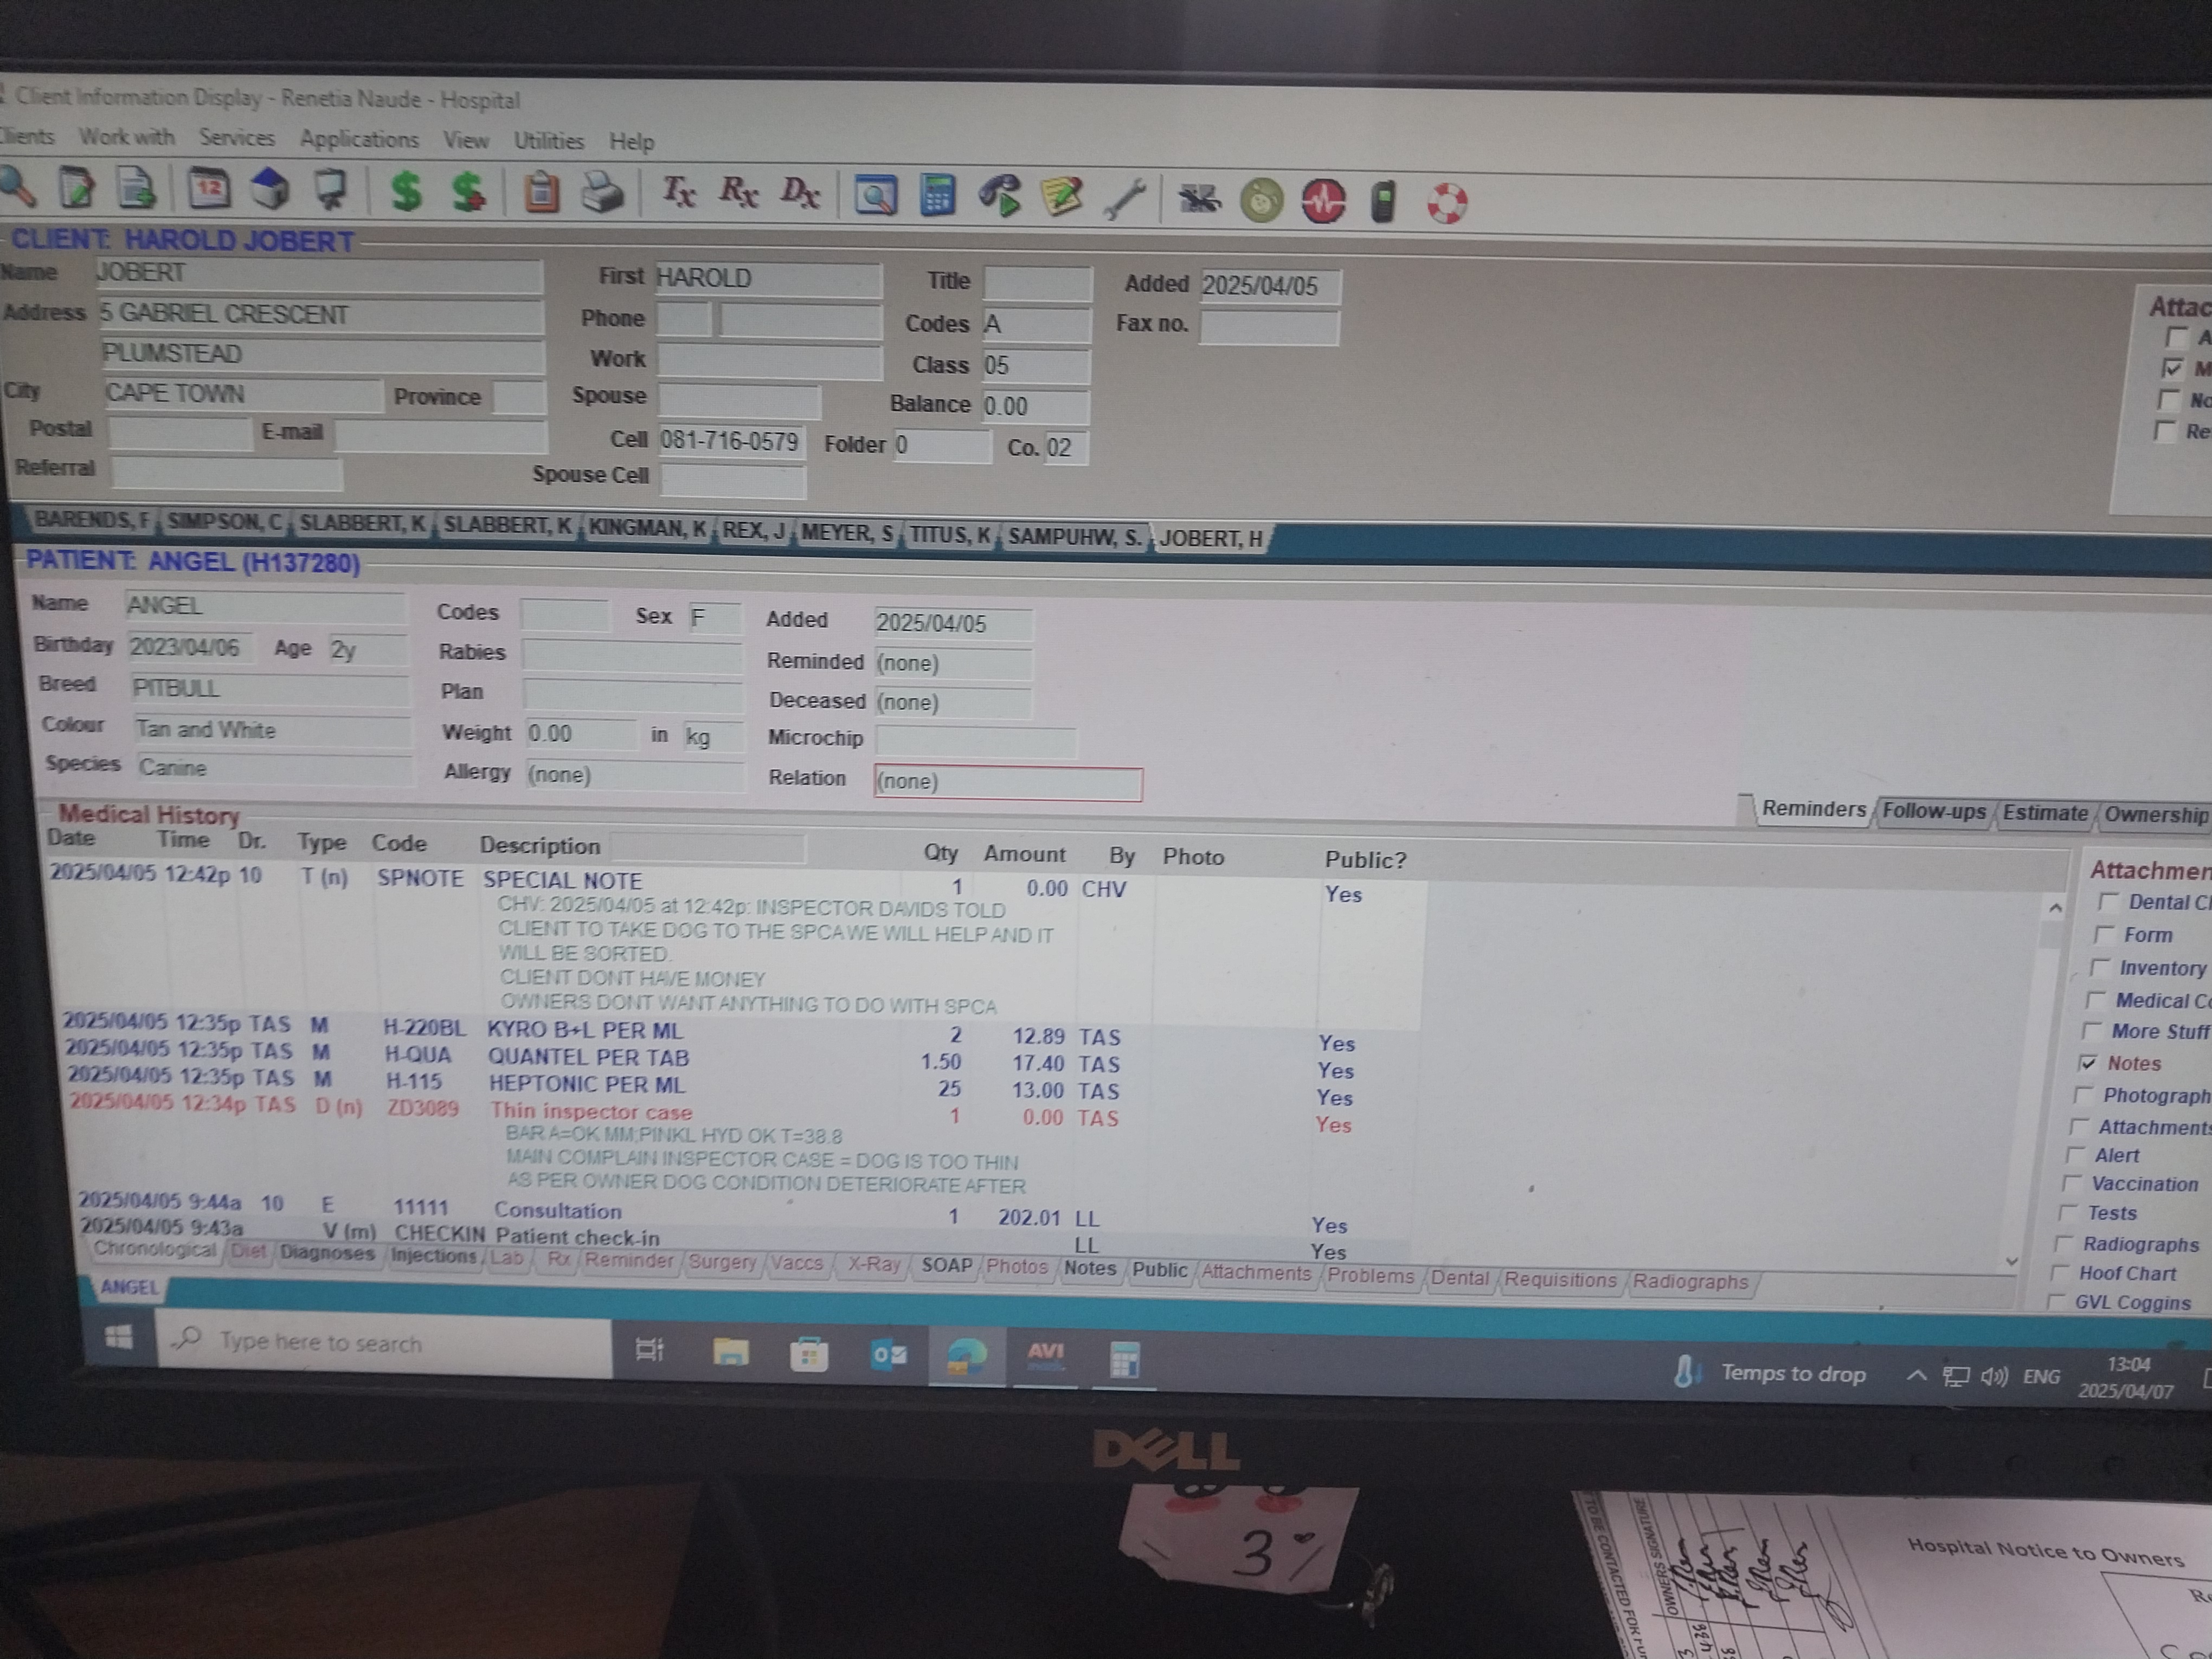2212x1659 pixels.
Task: Click the plain green dollar sign icon
Action: click(406, 190)
